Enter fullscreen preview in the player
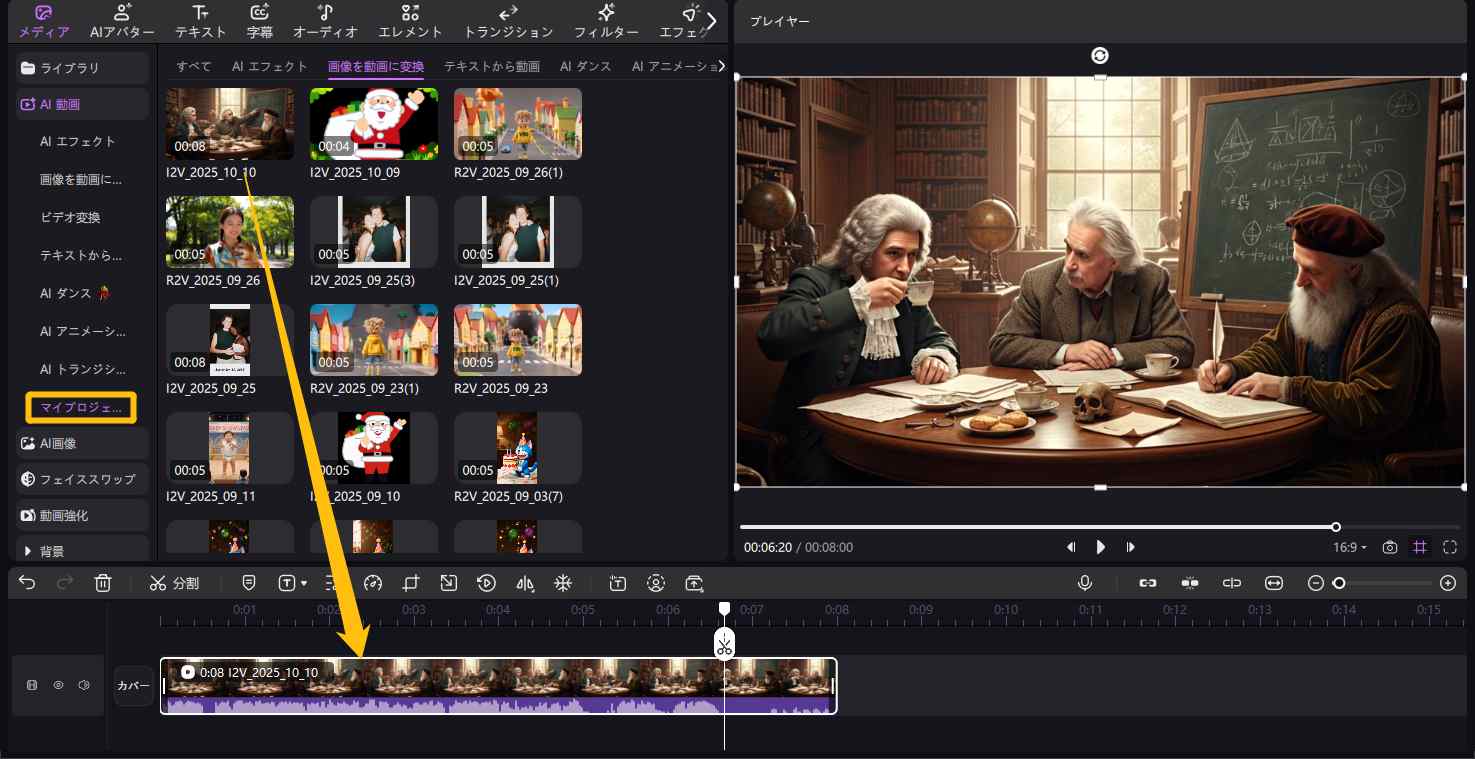This screenshot has width=1475, height=759. [1450, 547]
